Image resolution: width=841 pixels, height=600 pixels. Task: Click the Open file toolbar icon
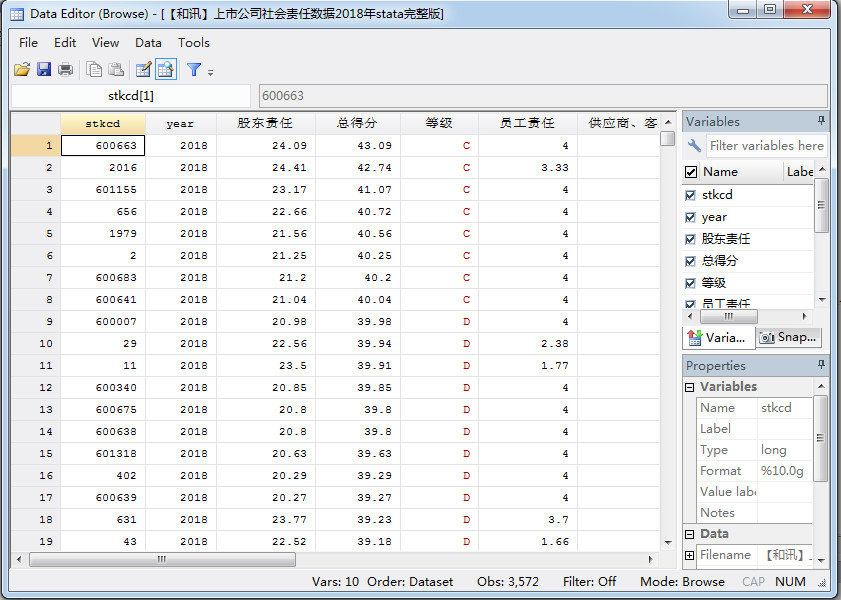pyautogui.click(x=21, y=69)
